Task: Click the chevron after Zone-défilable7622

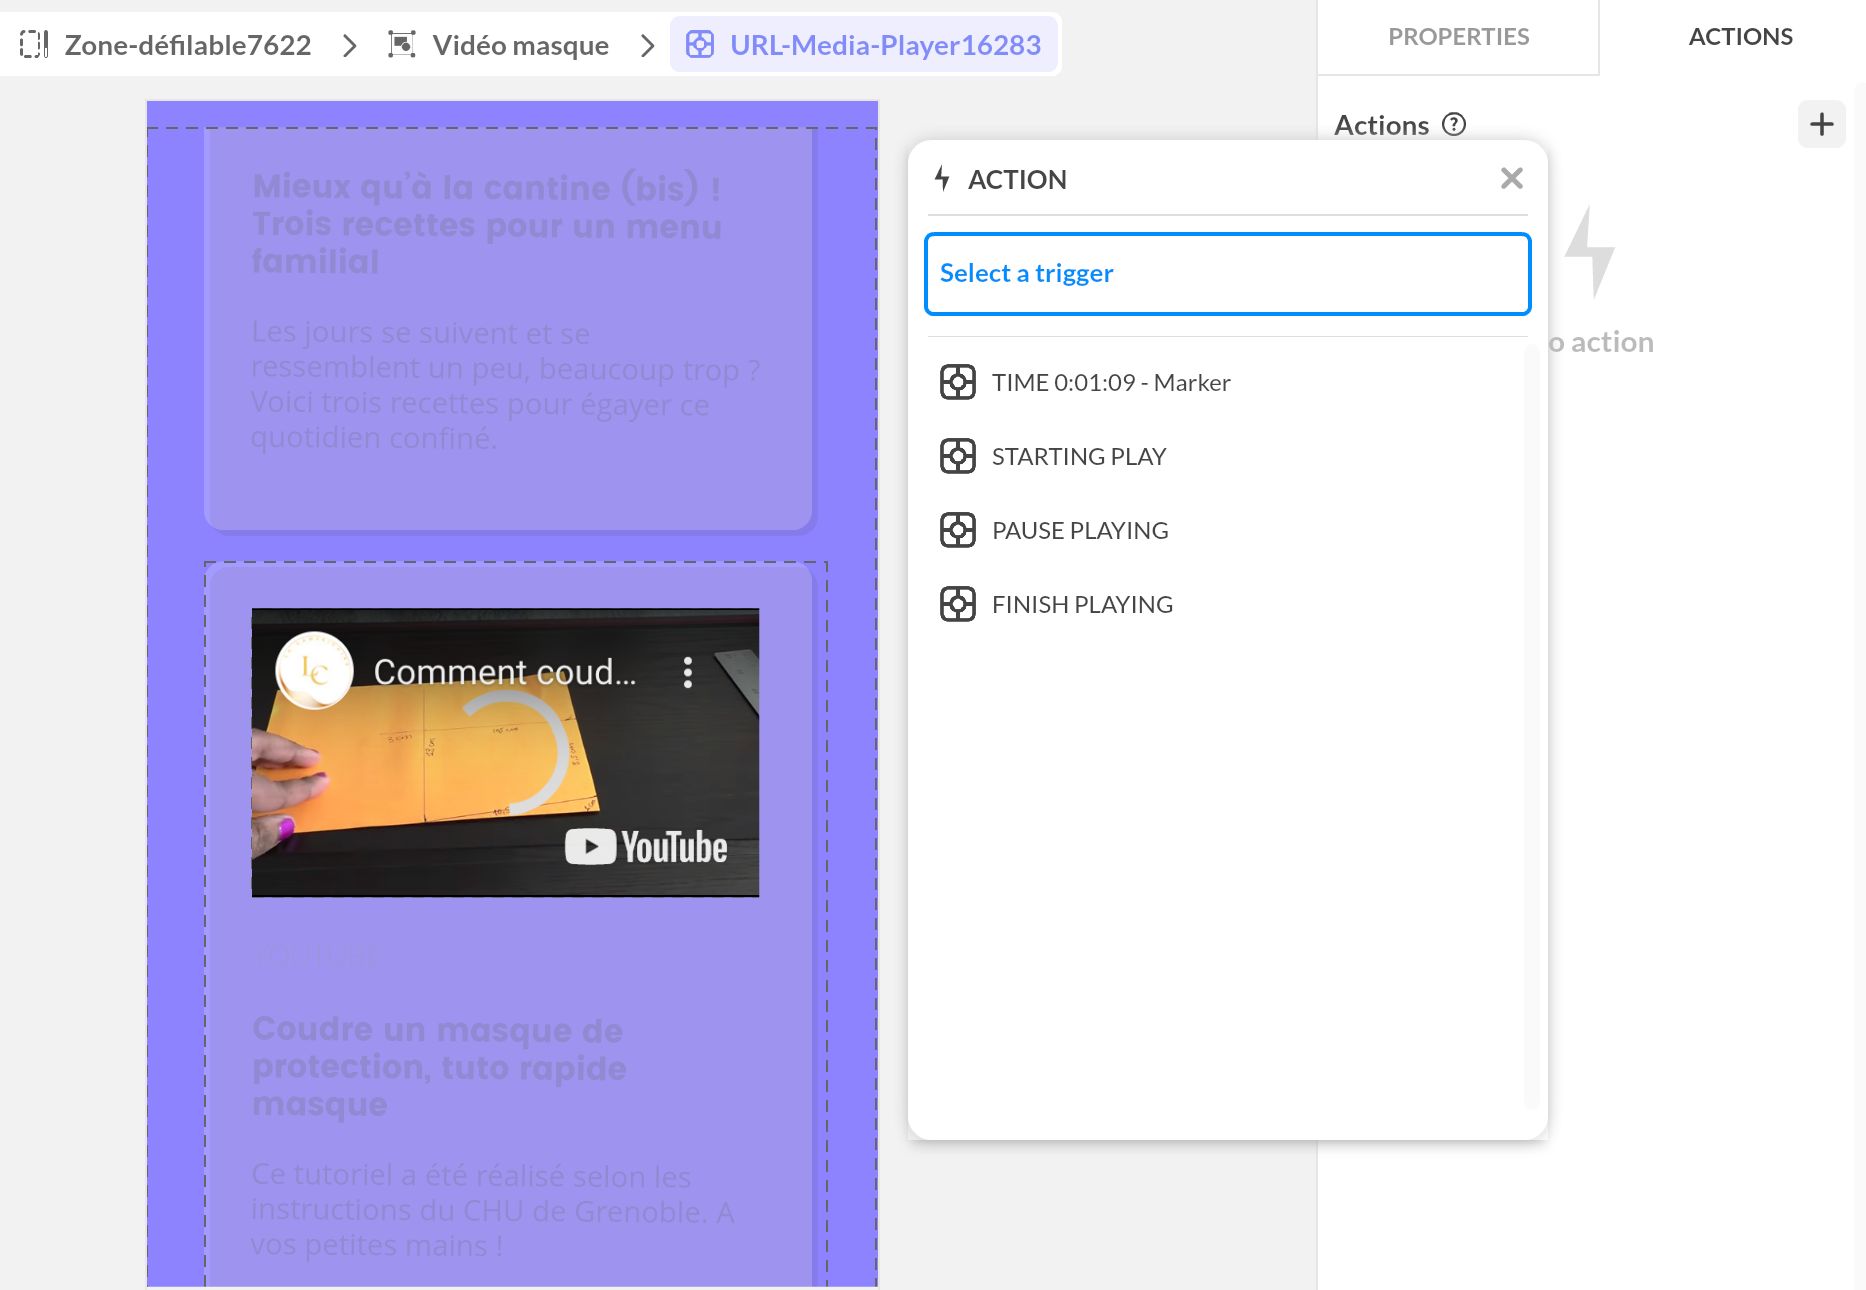Action: pos(349,44)
